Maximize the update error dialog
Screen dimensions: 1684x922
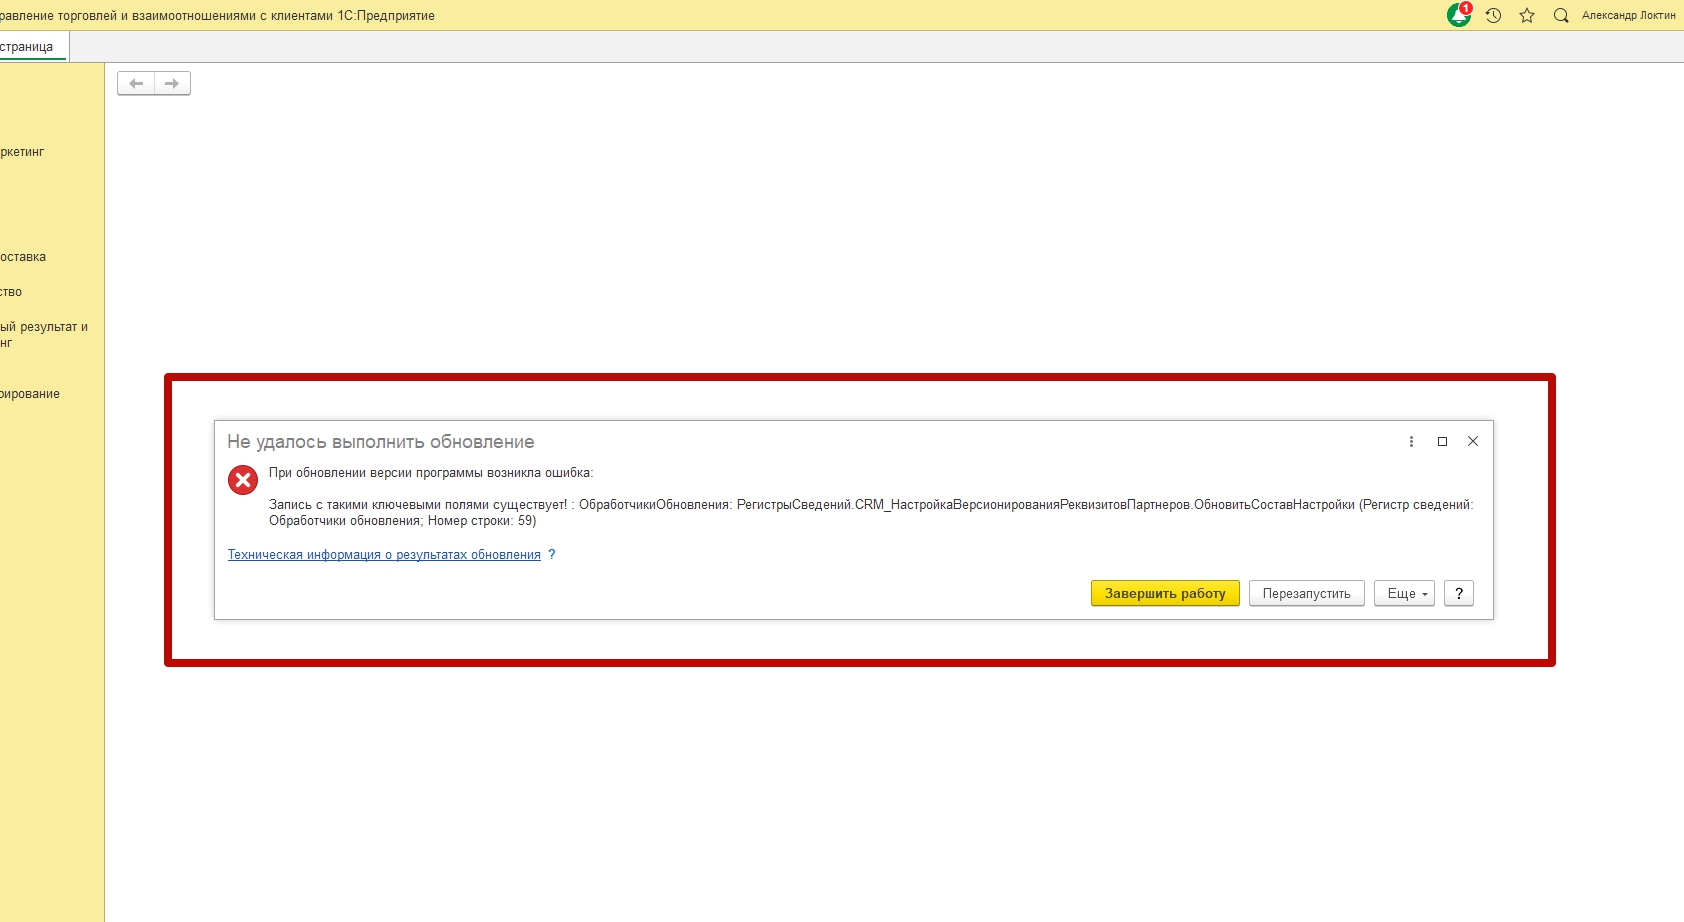1442,441
